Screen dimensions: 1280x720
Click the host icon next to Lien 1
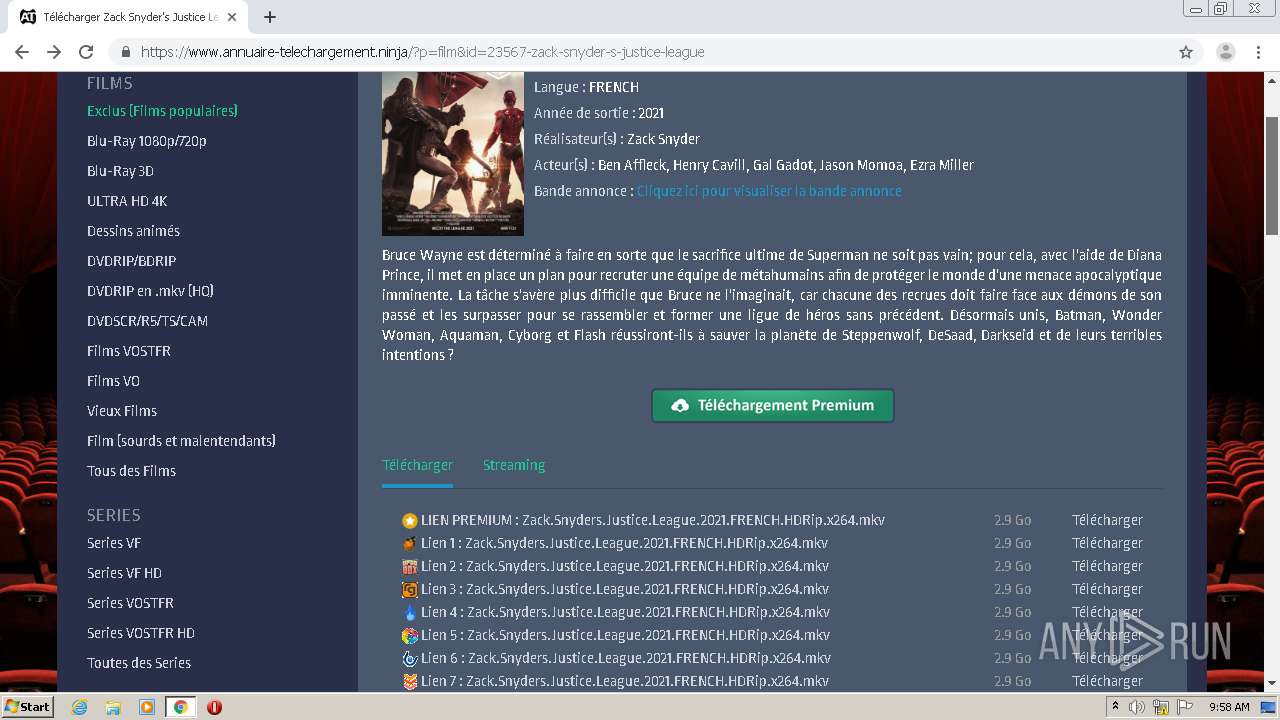pos(410,544)
